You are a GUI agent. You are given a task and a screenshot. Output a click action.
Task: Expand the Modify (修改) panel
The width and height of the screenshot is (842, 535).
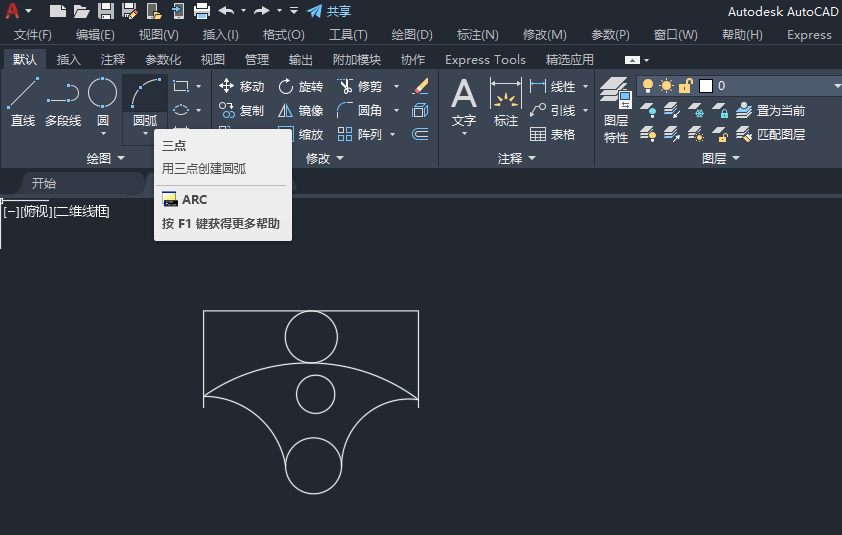point(324,158)
